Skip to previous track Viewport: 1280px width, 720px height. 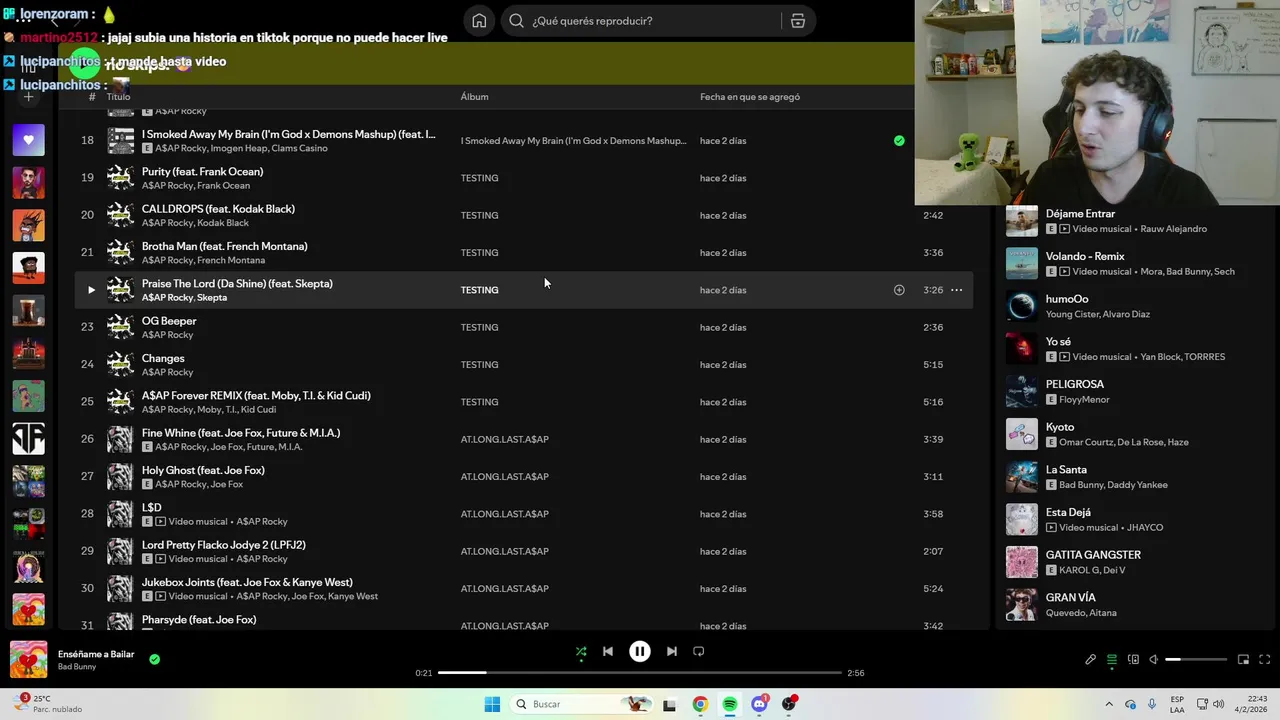point(608,651)
